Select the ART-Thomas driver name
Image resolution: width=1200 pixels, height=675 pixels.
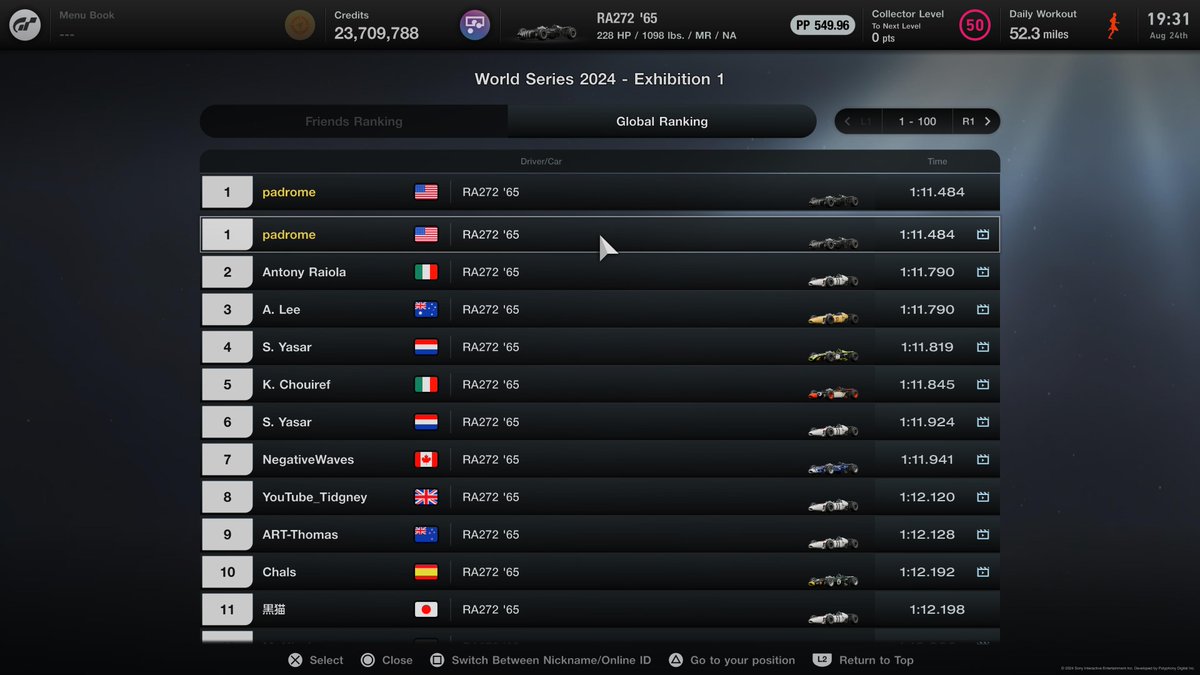point(300,535)
